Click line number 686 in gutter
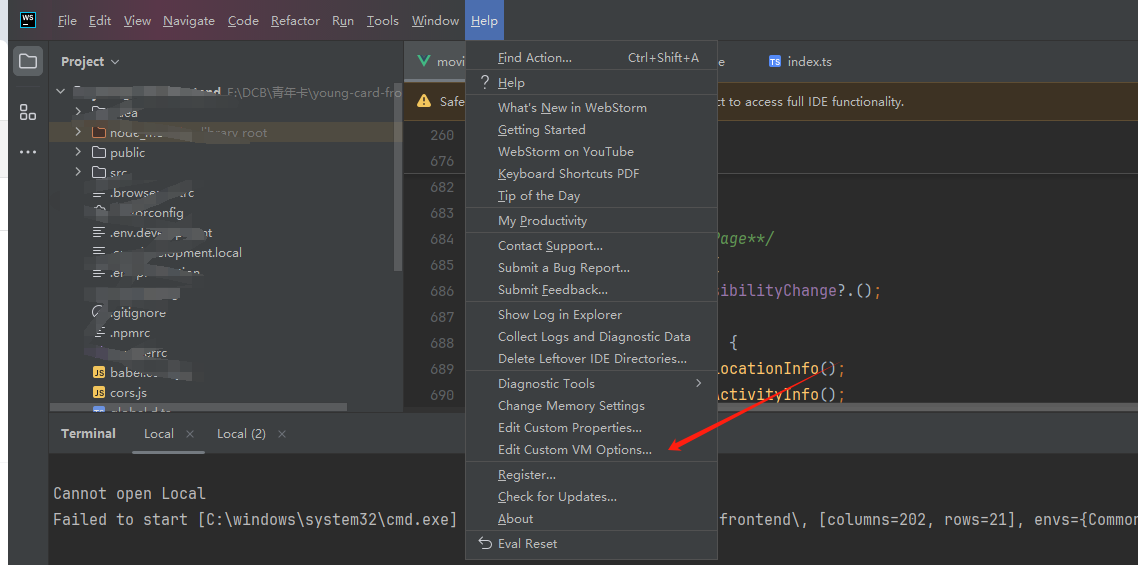The height and width of the screenshot is (565, 1138). [x=441, y=291]
